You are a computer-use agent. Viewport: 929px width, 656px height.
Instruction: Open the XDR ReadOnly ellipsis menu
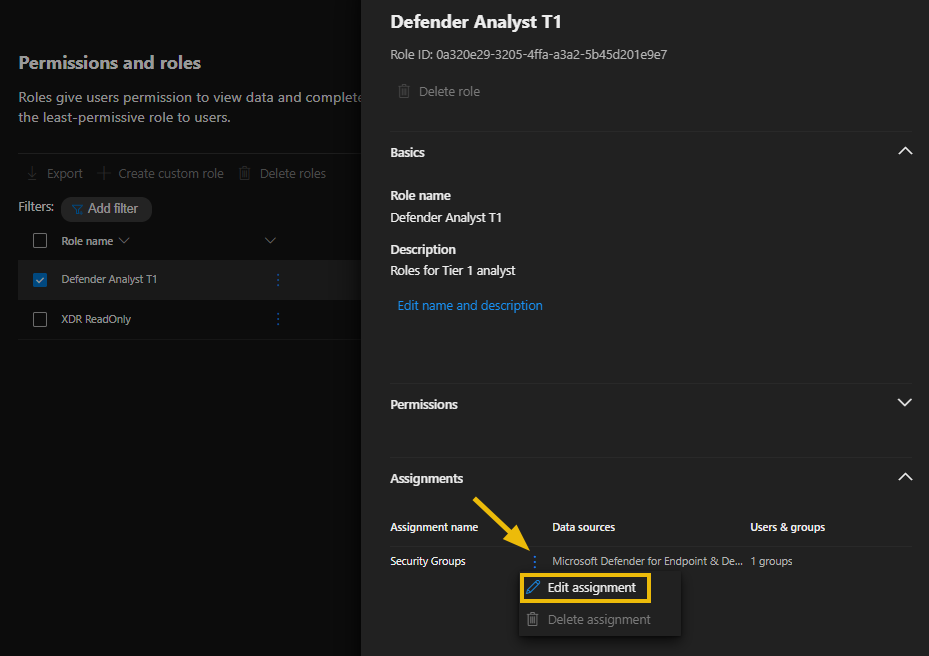(278, 319)
